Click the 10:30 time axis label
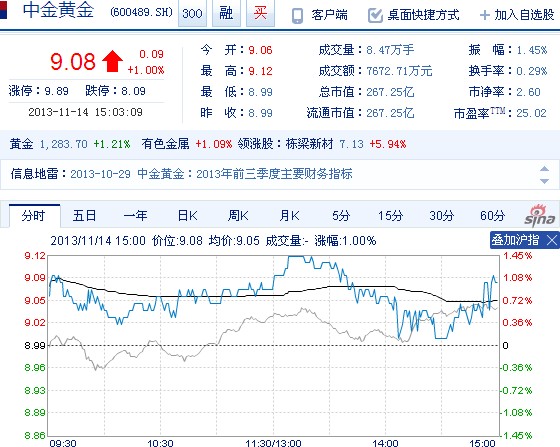 tap(160, 443)
